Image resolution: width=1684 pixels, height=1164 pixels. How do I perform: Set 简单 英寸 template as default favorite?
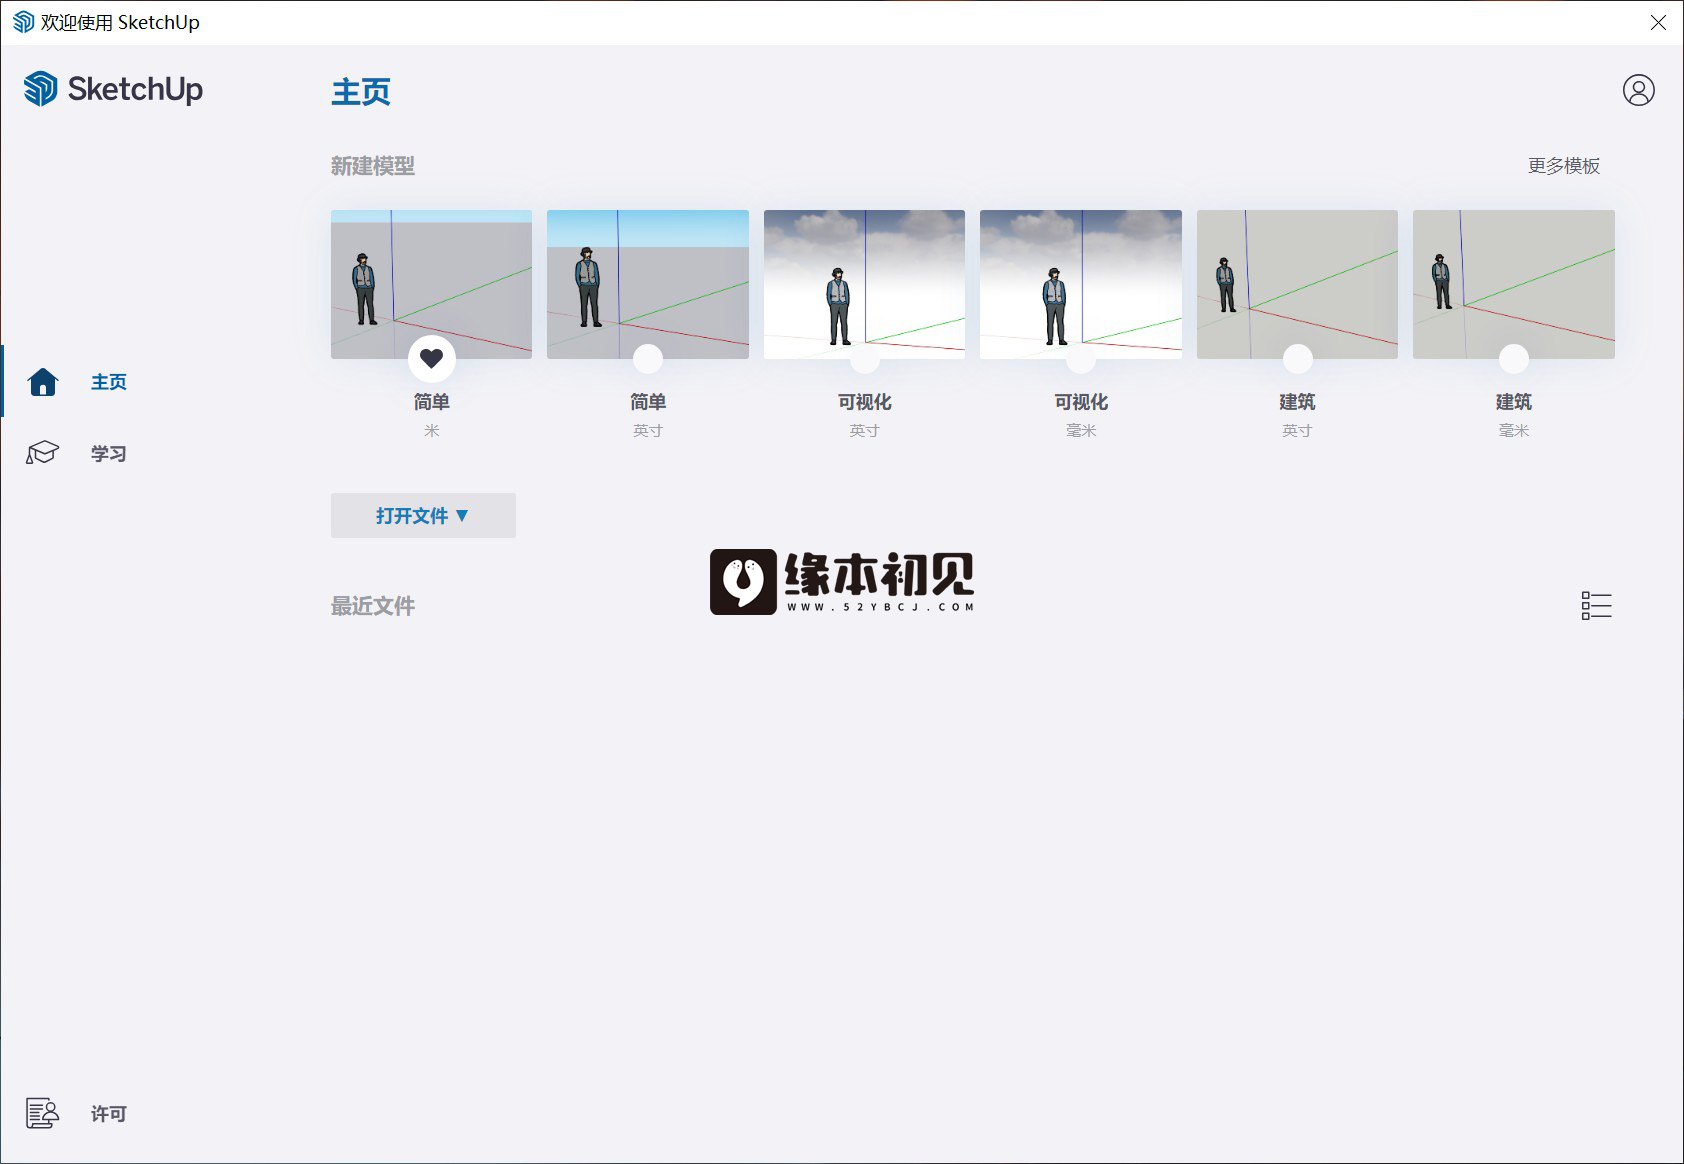coord(648,358)
